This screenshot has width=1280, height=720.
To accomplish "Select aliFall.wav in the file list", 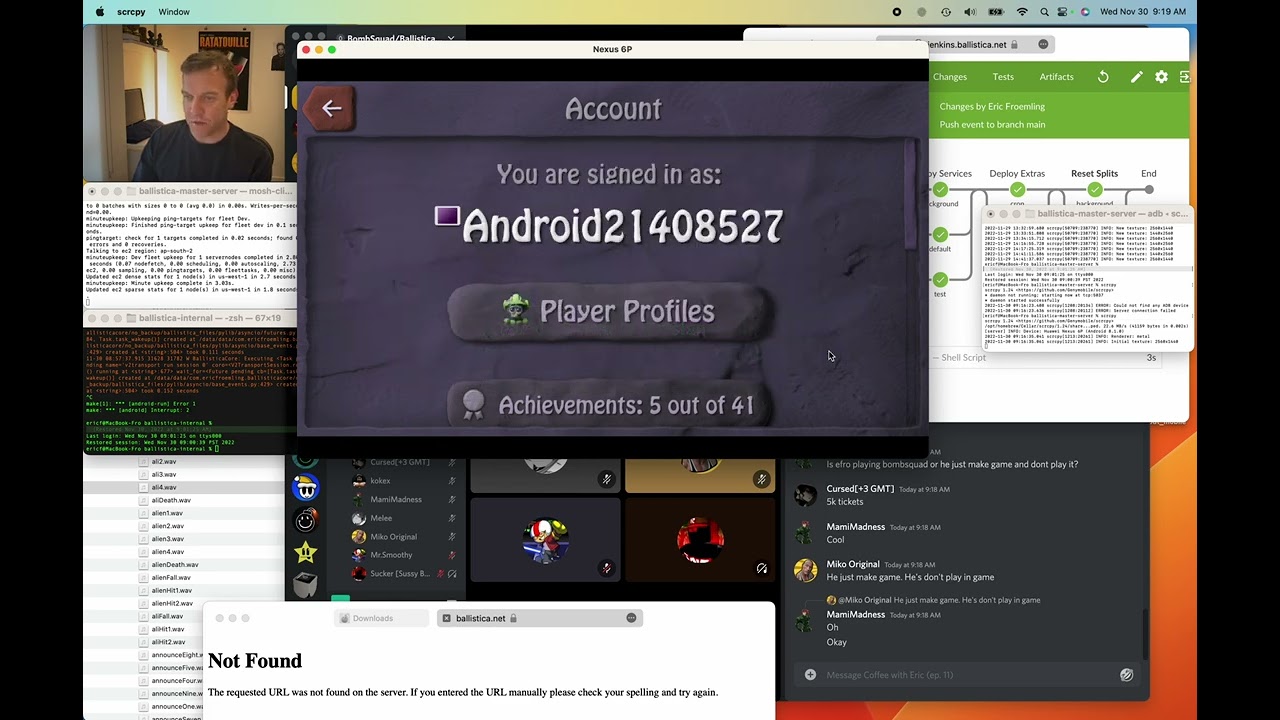I will (x=168, y=616).
